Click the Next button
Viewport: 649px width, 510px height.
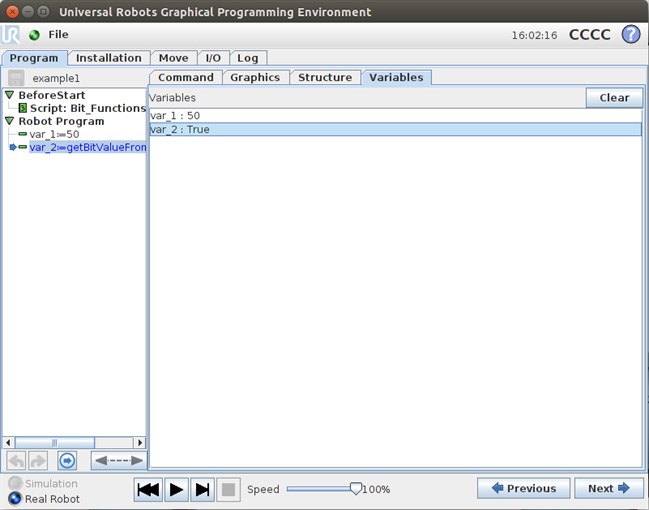coord(608,488)
